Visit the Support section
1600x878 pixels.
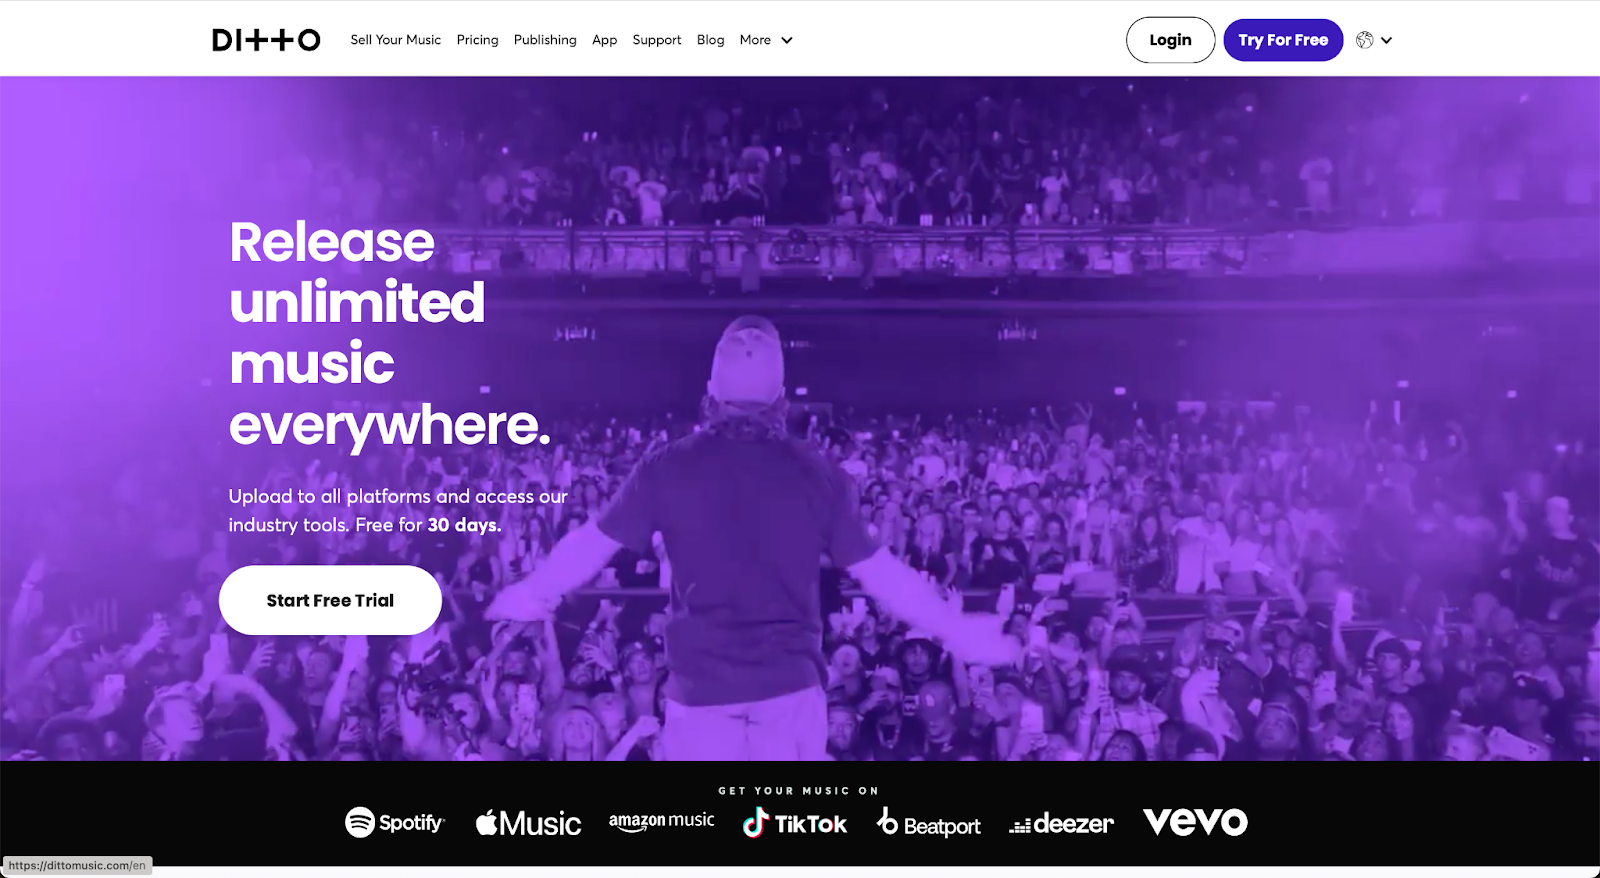[x=657, y=40]
